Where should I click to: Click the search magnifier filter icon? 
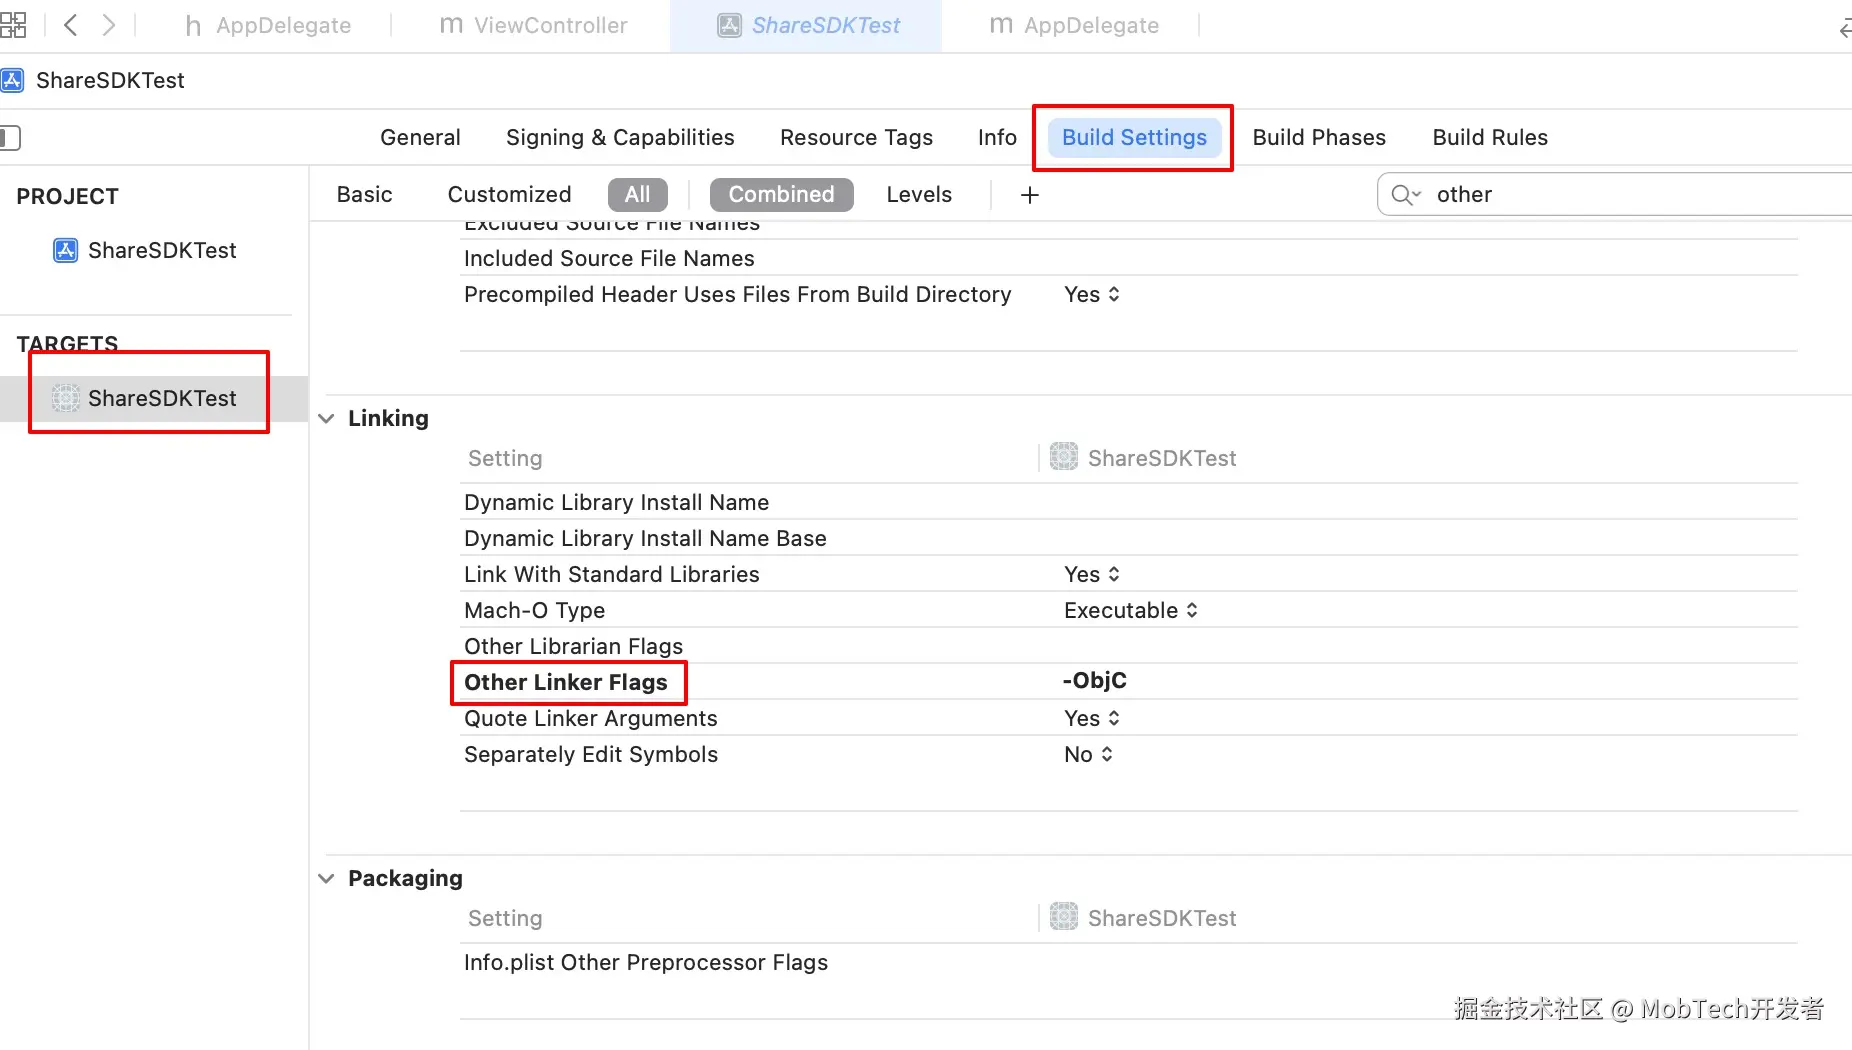(1405, 195)
